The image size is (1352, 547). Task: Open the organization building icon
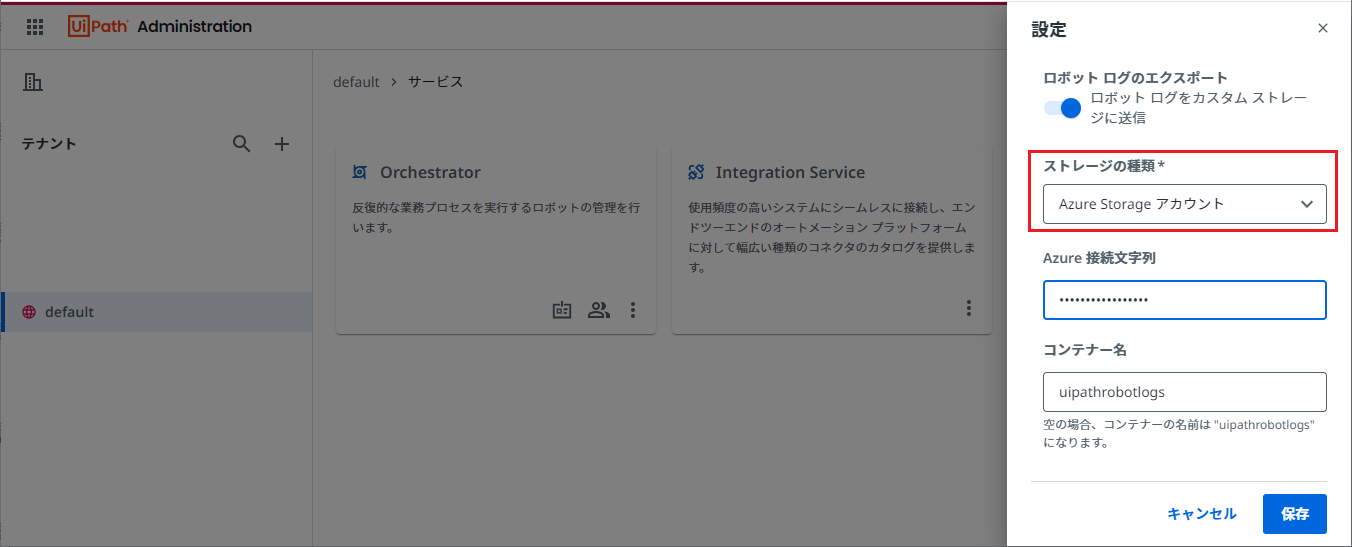pyautogui.click(x=32, y=82)
